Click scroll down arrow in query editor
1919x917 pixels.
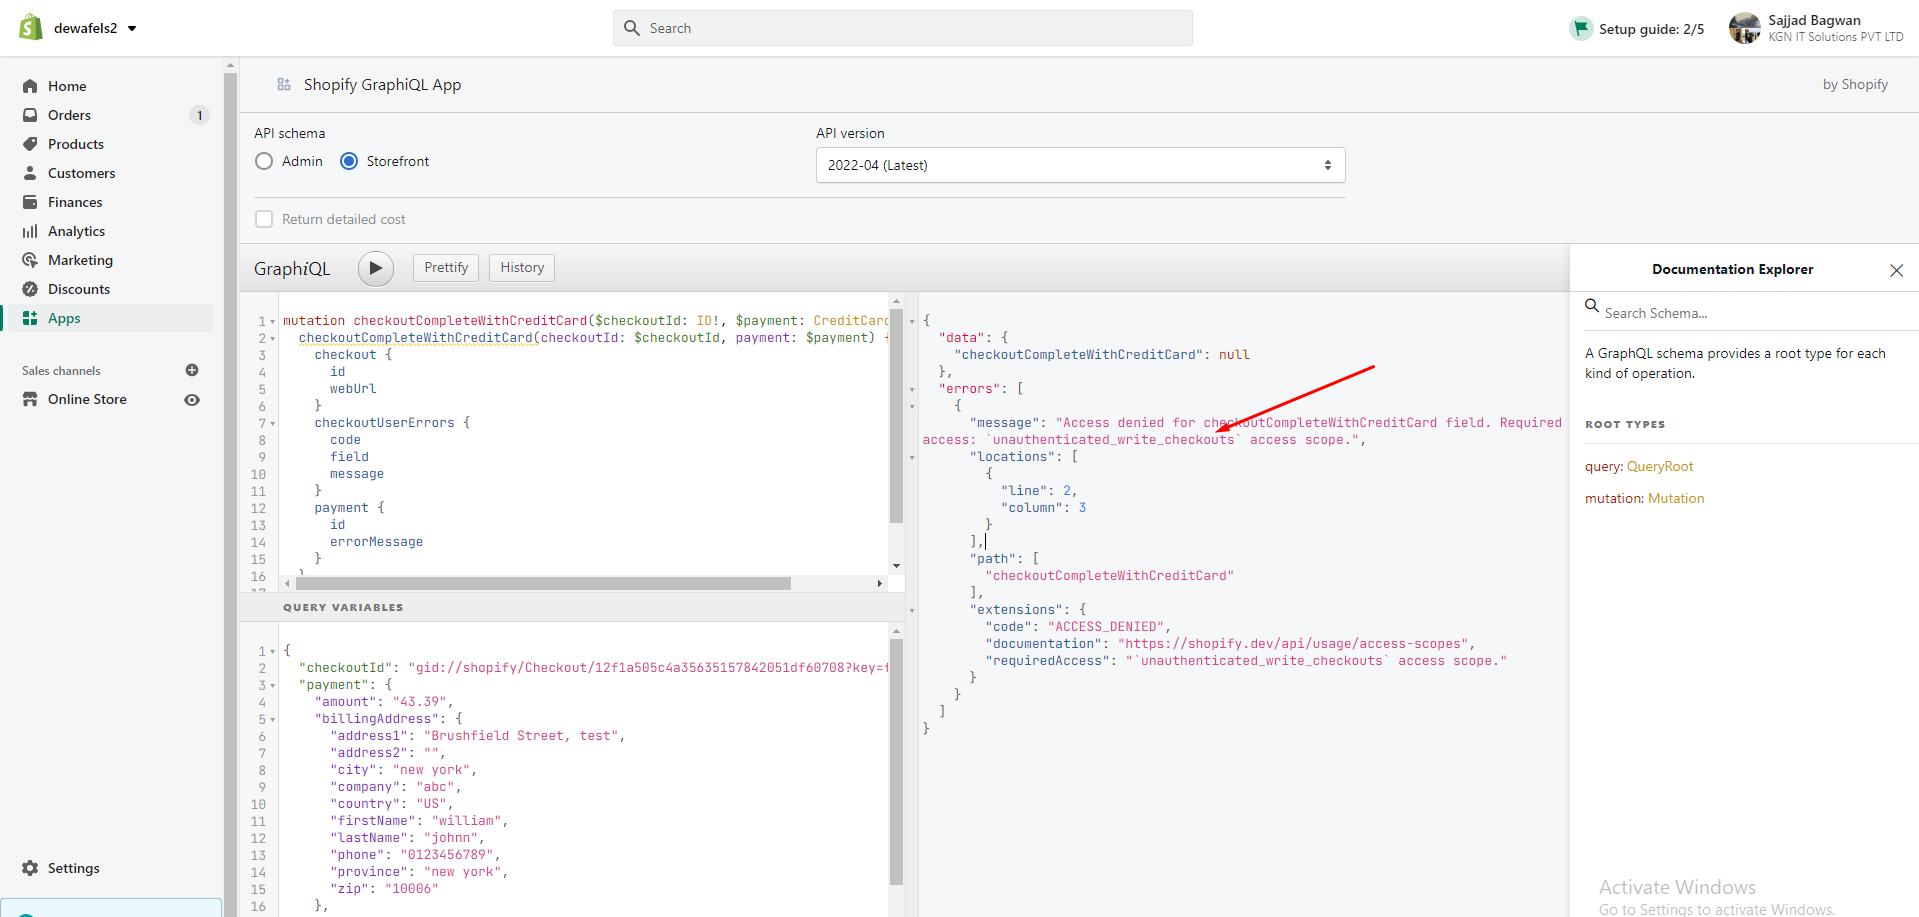click(x=896, y=566)
